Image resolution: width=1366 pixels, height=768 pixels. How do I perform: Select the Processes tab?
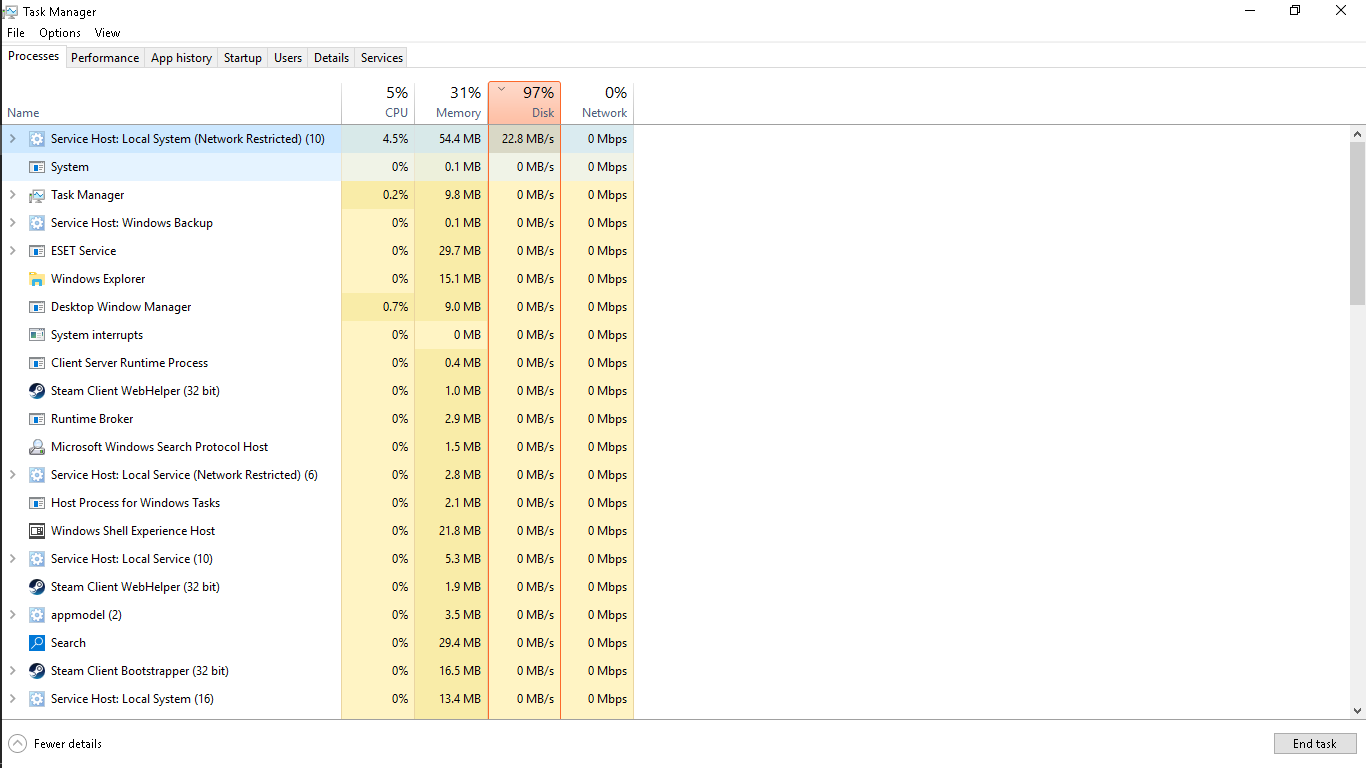34,56
